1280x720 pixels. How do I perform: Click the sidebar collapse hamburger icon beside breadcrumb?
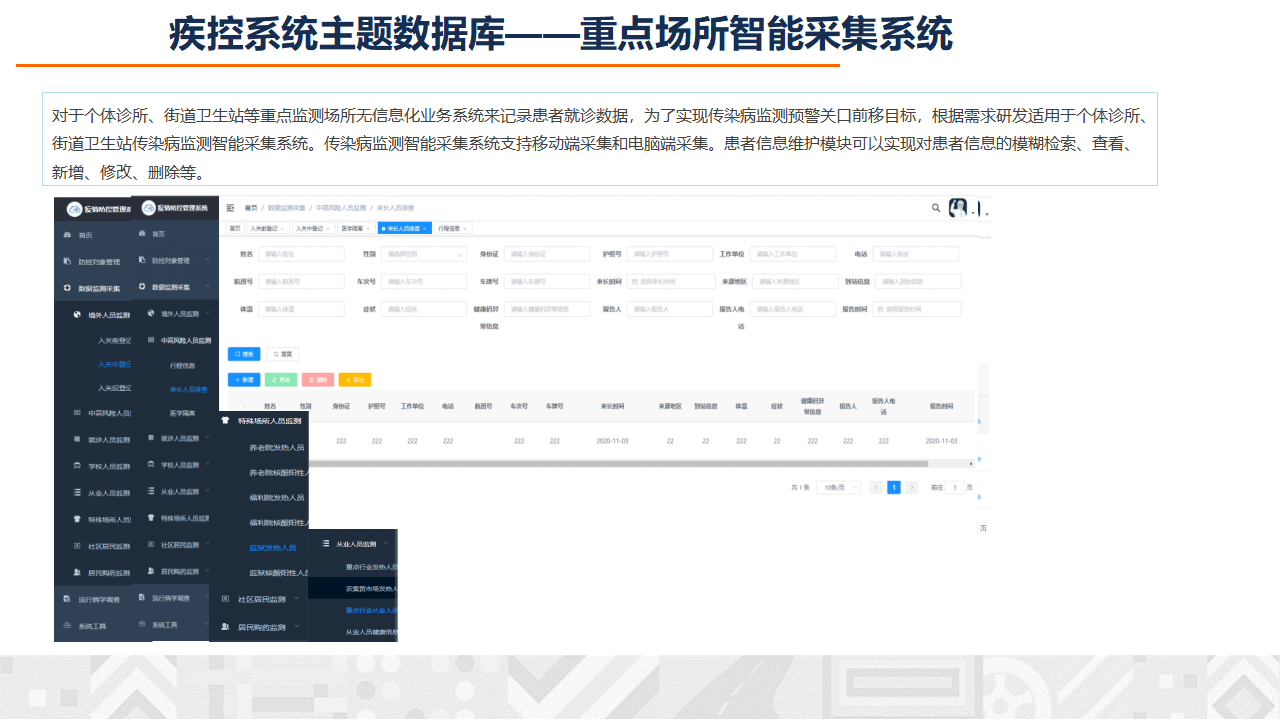(230, 207)
